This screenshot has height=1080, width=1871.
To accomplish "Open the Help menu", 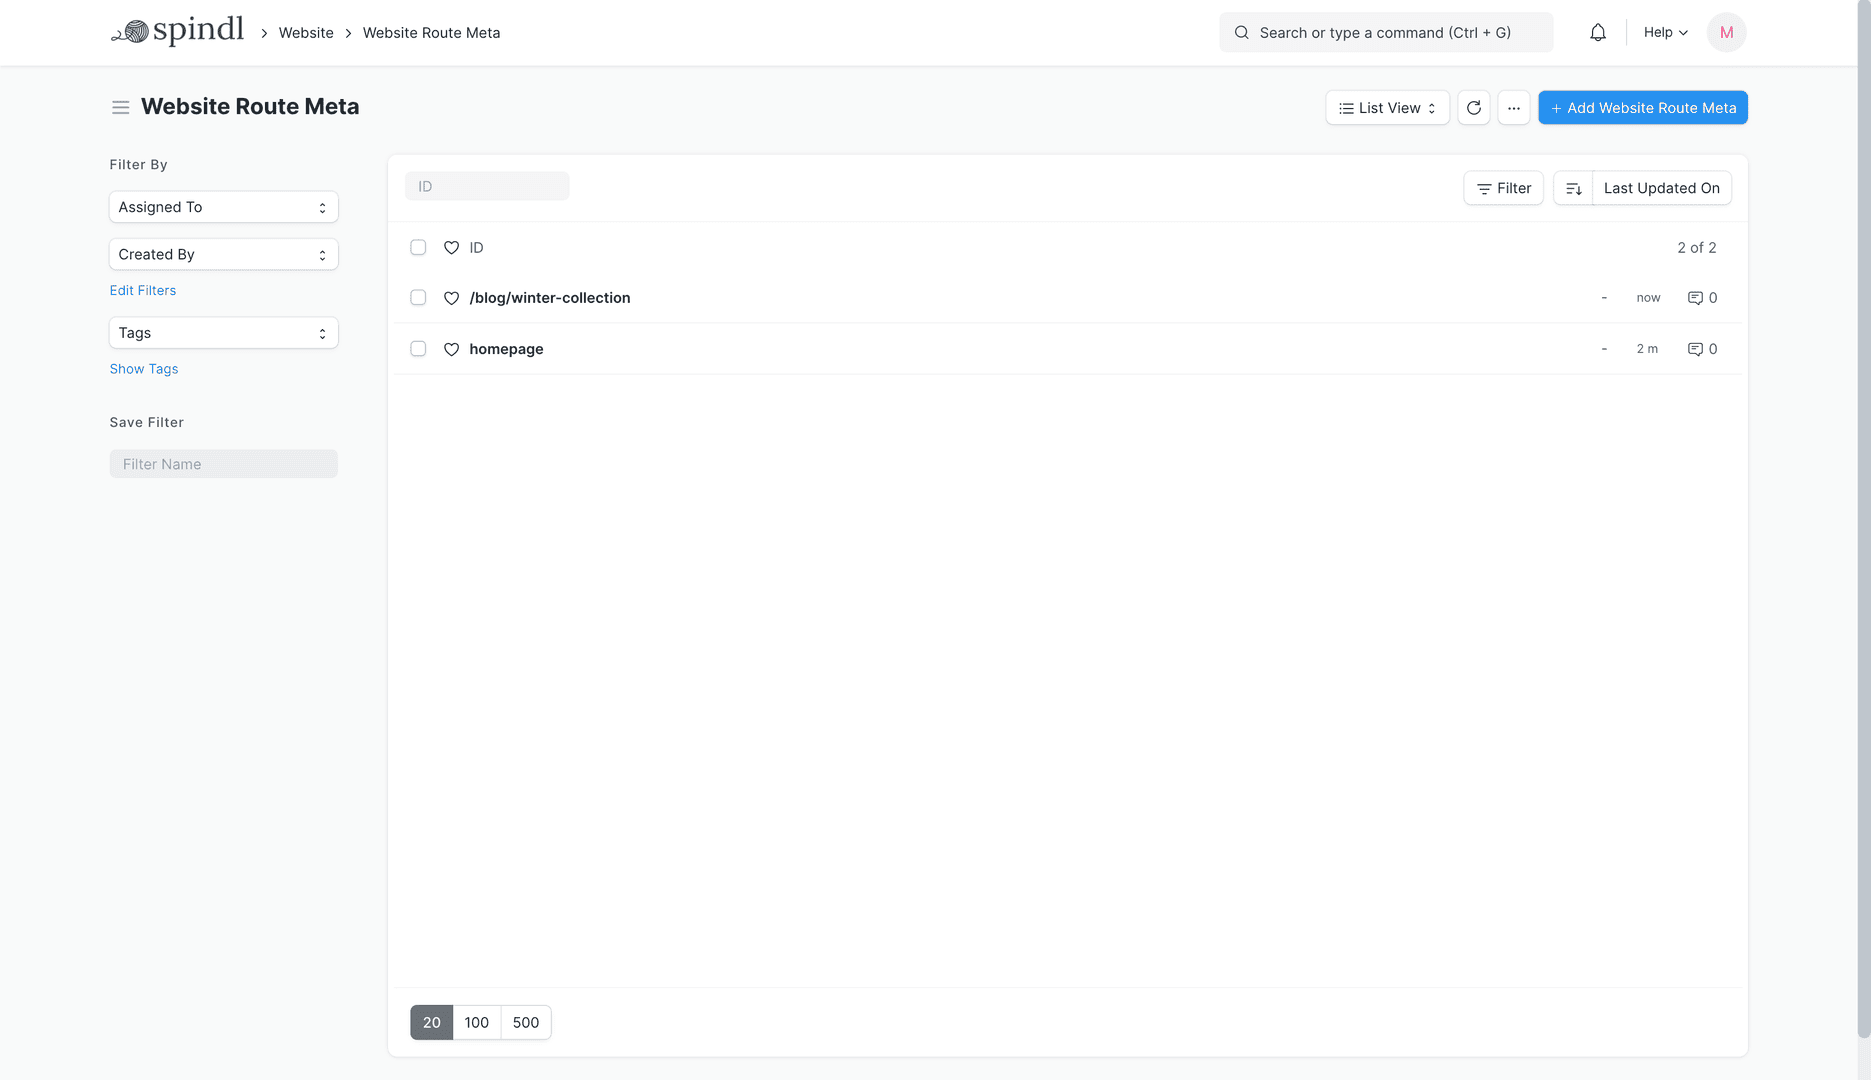I will 1665,33.
